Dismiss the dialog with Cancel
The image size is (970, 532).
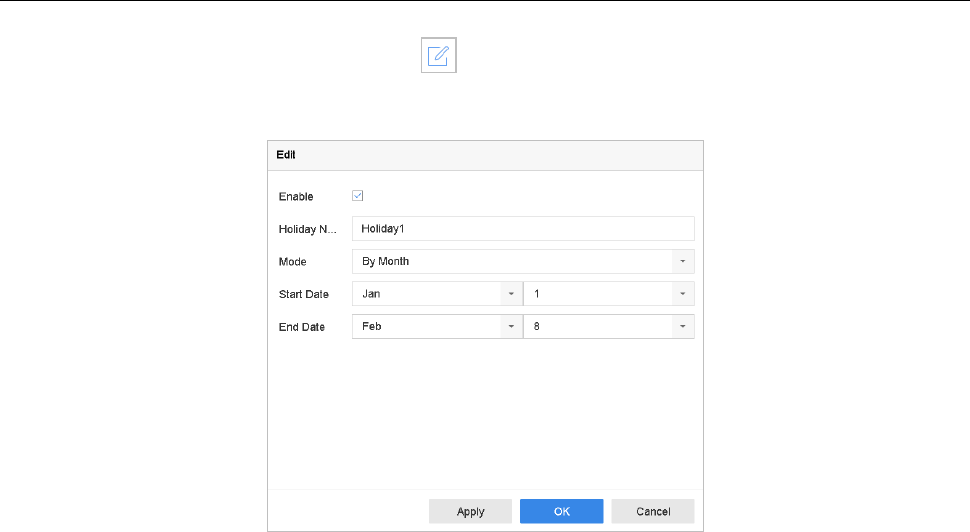[x=653, y=511]
